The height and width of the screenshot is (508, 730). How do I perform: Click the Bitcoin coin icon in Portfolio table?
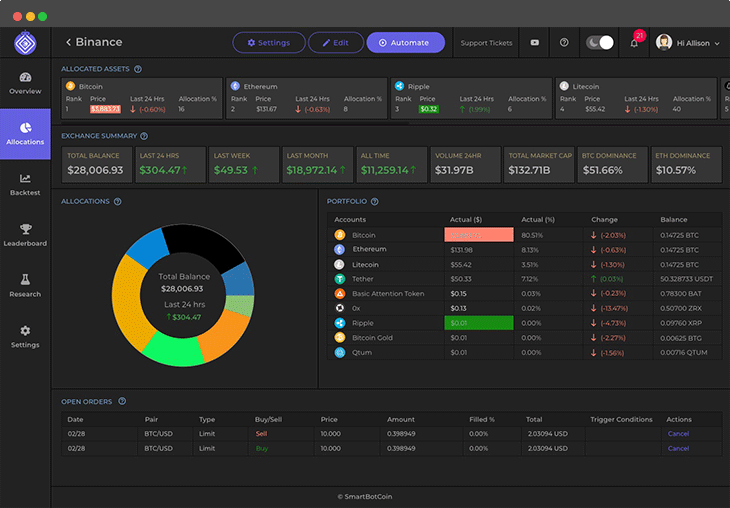tap(340, 235)
